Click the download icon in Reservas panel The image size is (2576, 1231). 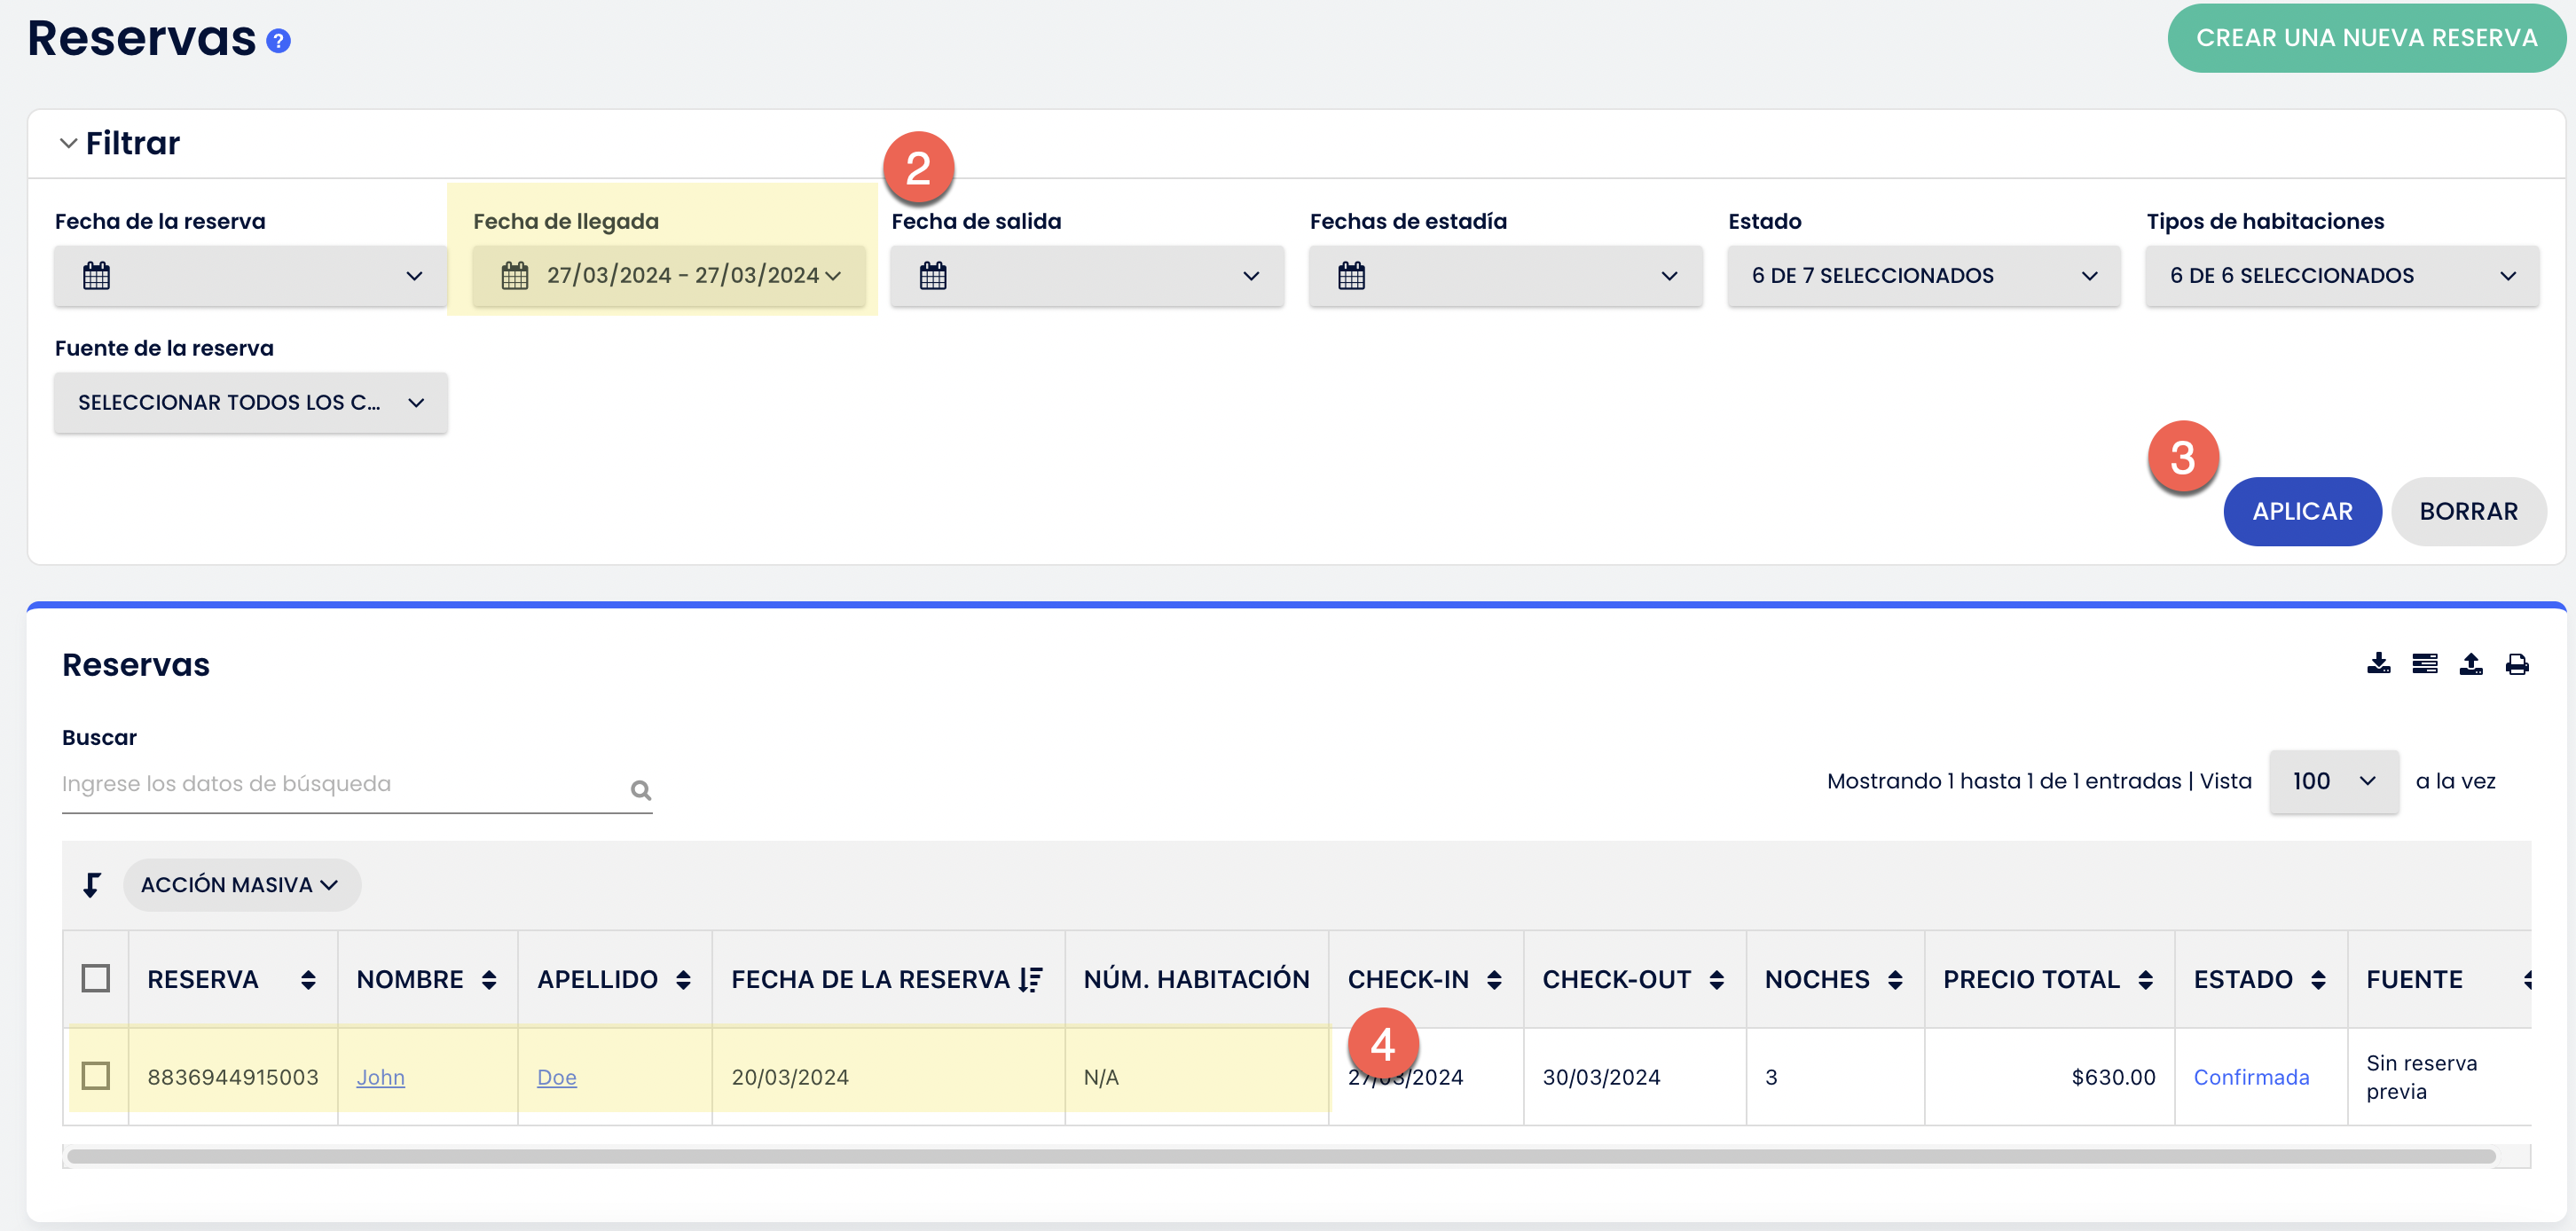[x=2378, y=663]
